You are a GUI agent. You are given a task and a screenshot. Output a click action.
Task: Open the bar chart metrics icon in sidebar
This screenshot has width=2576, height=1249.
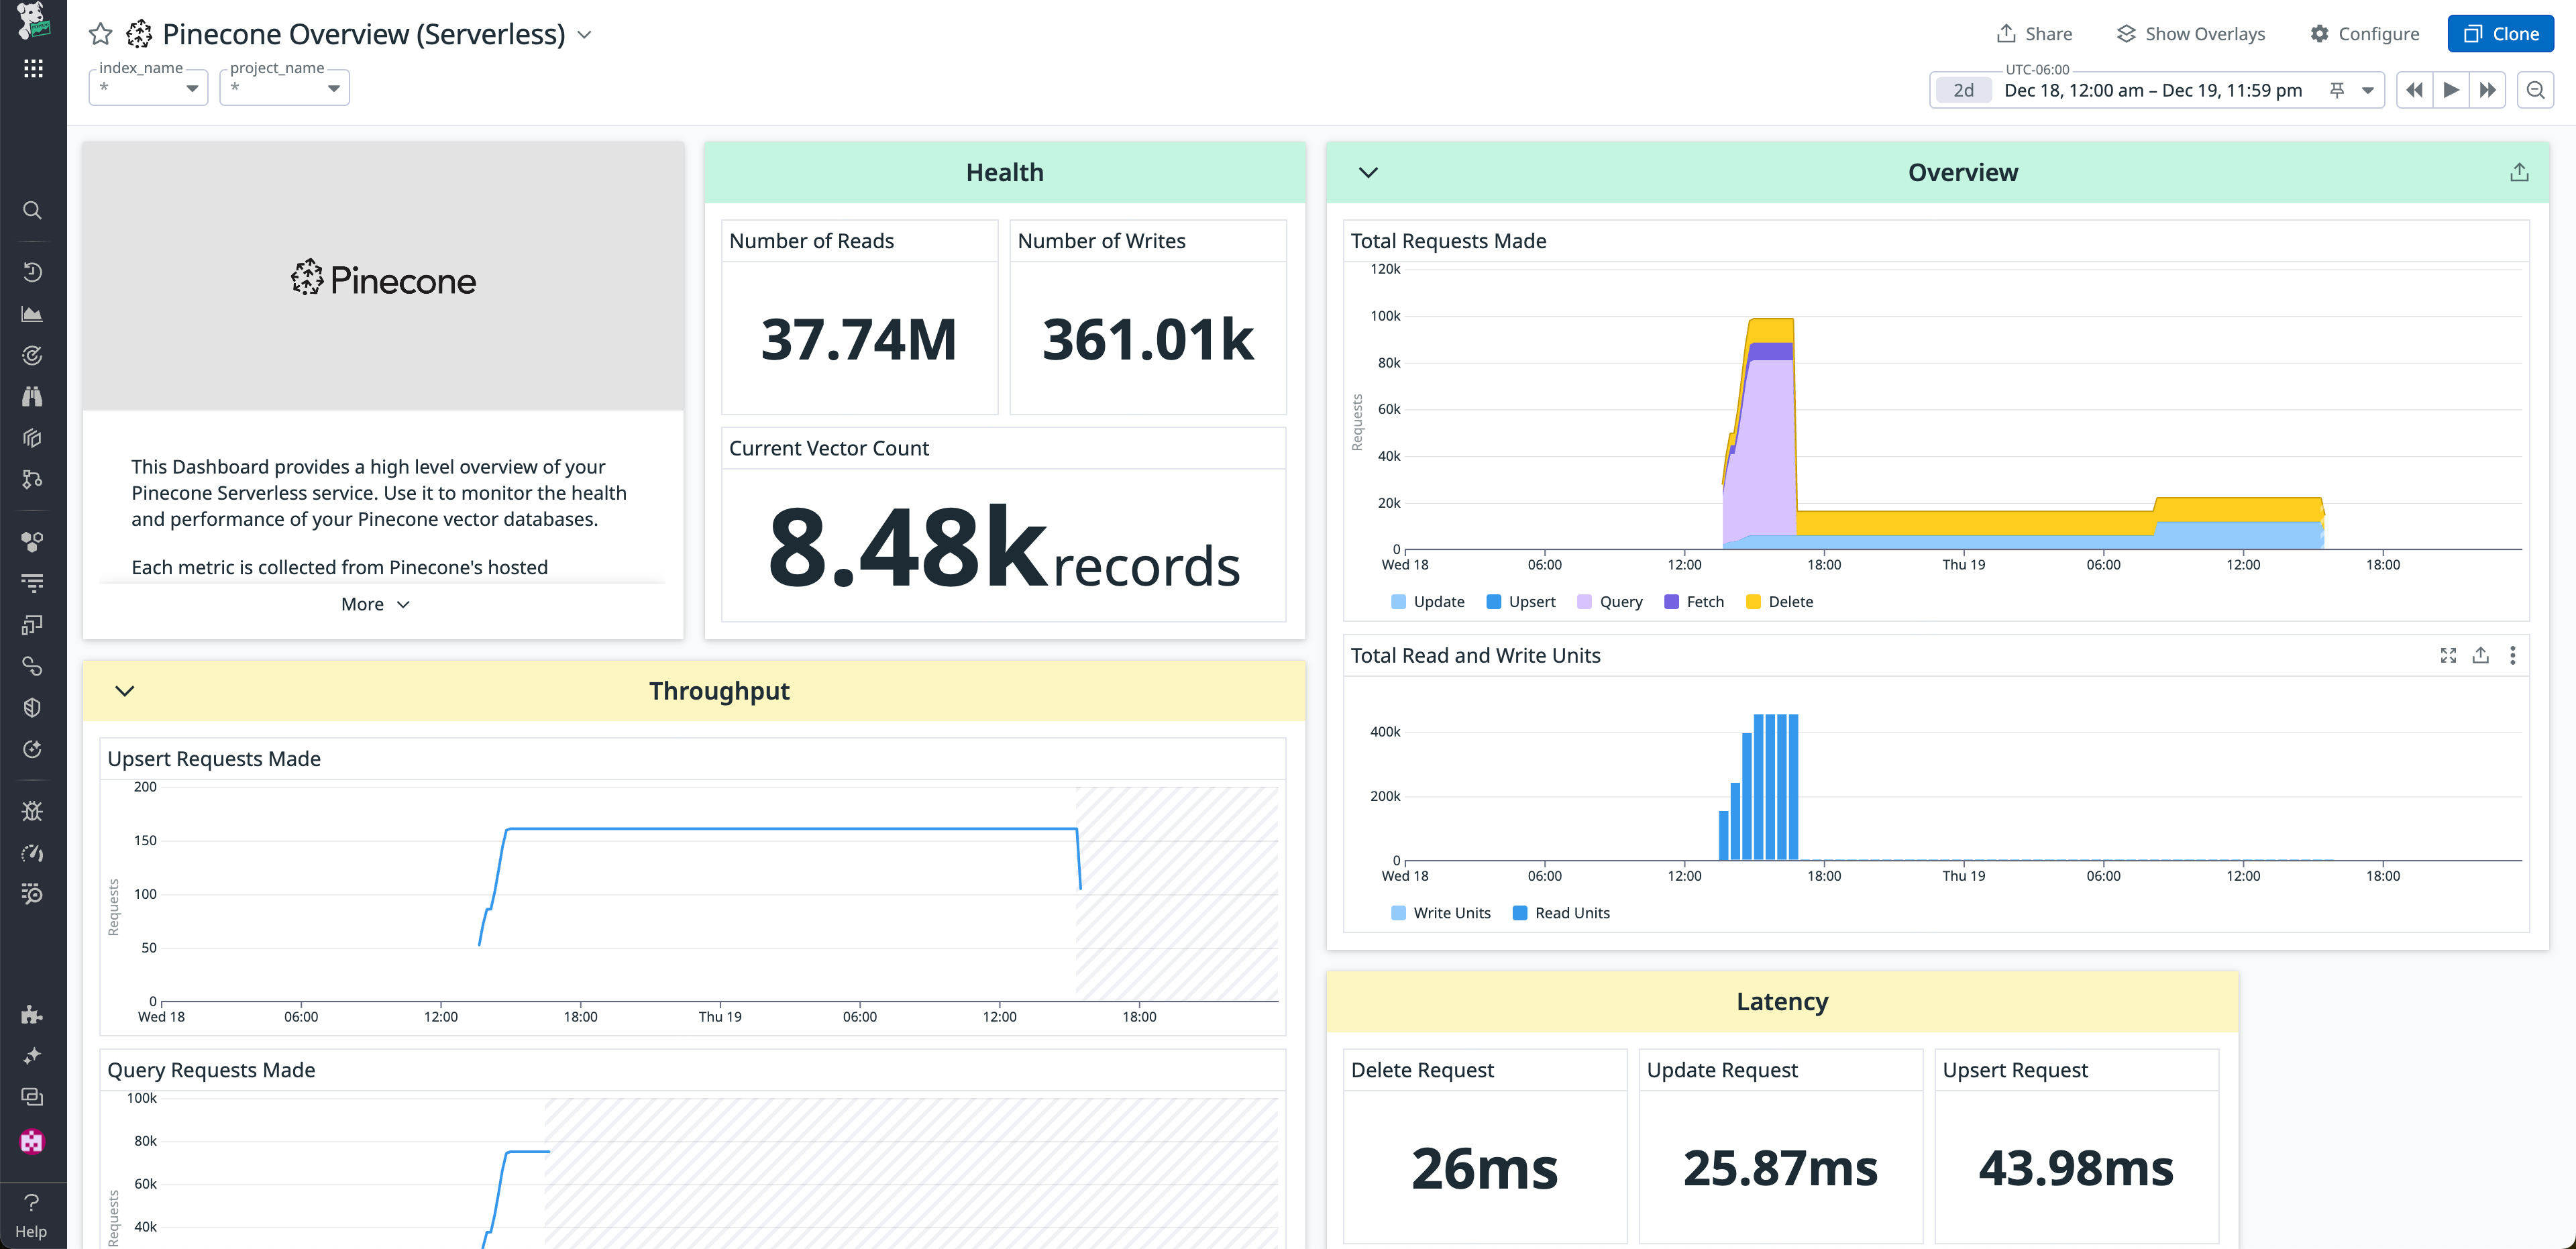click(33, 313)
